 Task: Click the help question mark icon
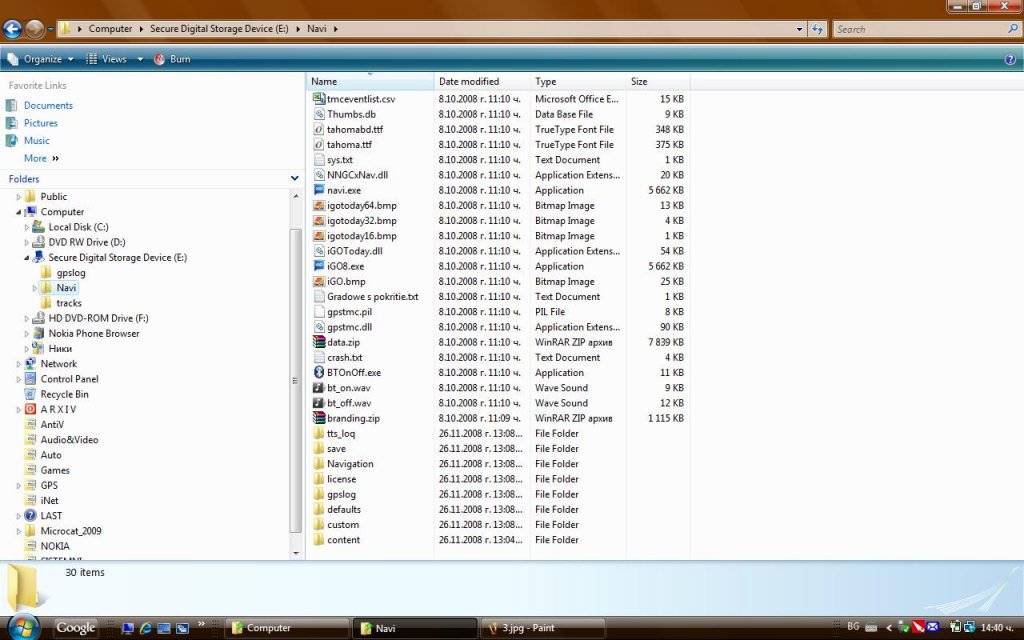[x=1009, y=59]
